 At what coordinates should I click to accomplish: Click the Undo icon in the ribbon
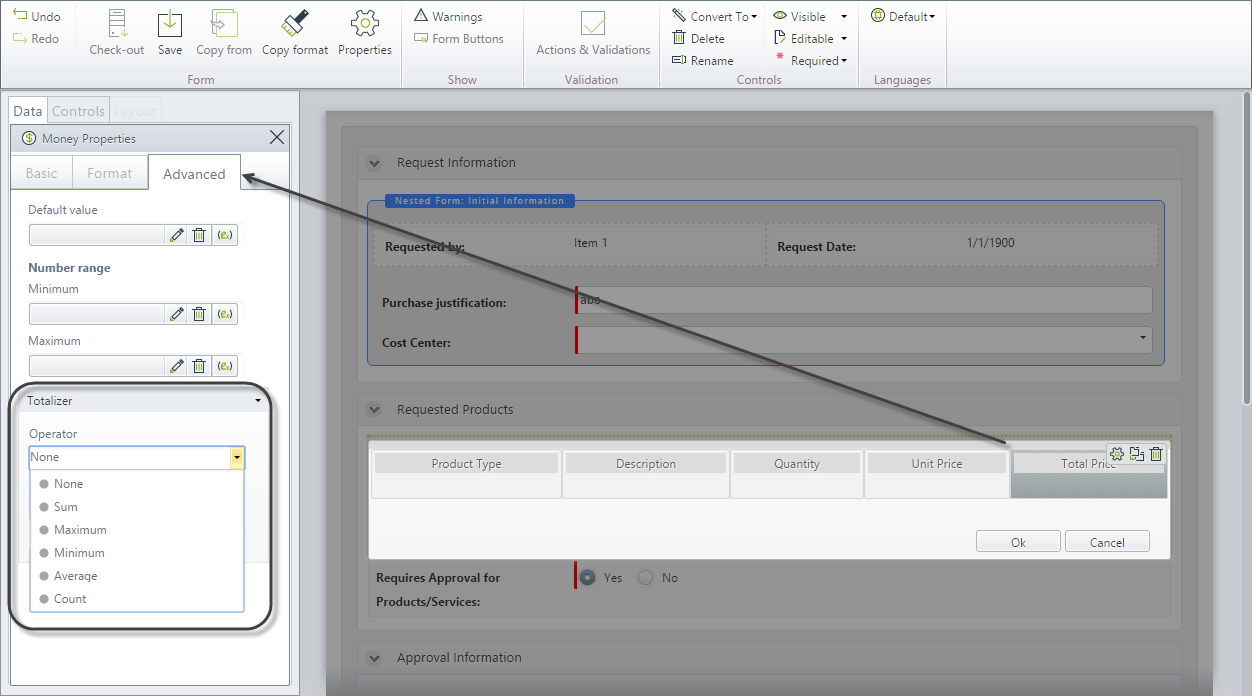(x=20, y=16)
